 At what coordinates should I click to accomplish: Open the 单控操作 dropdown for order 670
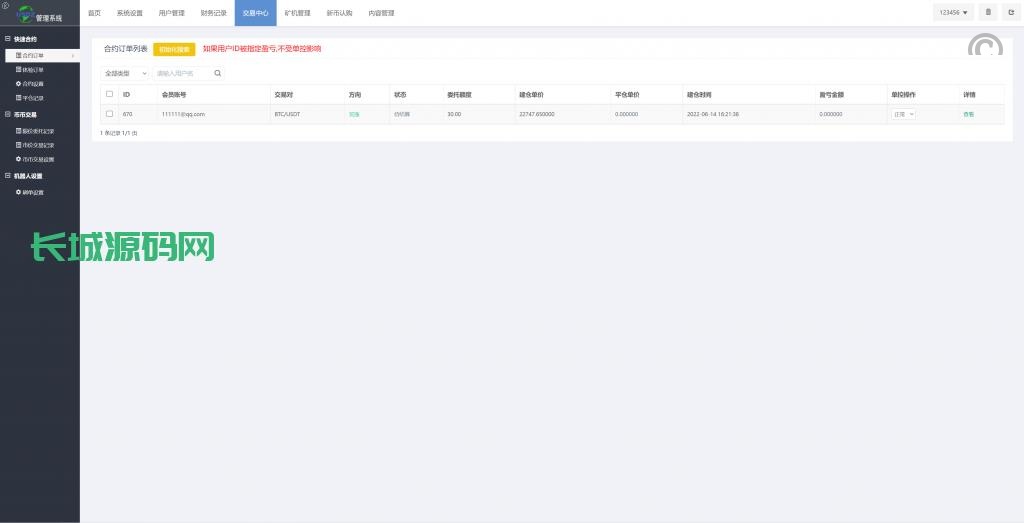903,114
